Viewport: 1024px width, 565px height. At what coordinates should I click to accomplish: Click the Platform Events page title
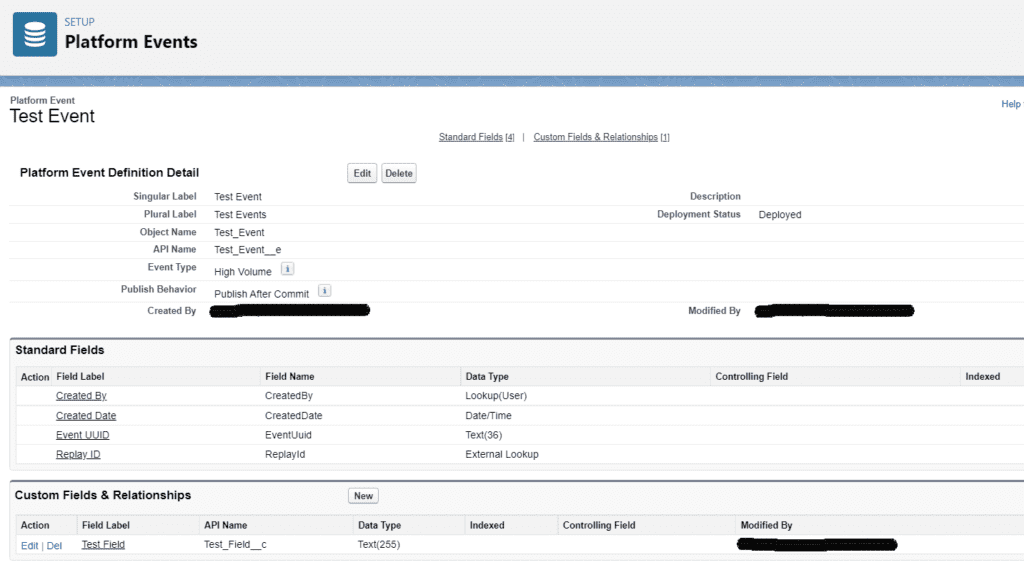131,42
